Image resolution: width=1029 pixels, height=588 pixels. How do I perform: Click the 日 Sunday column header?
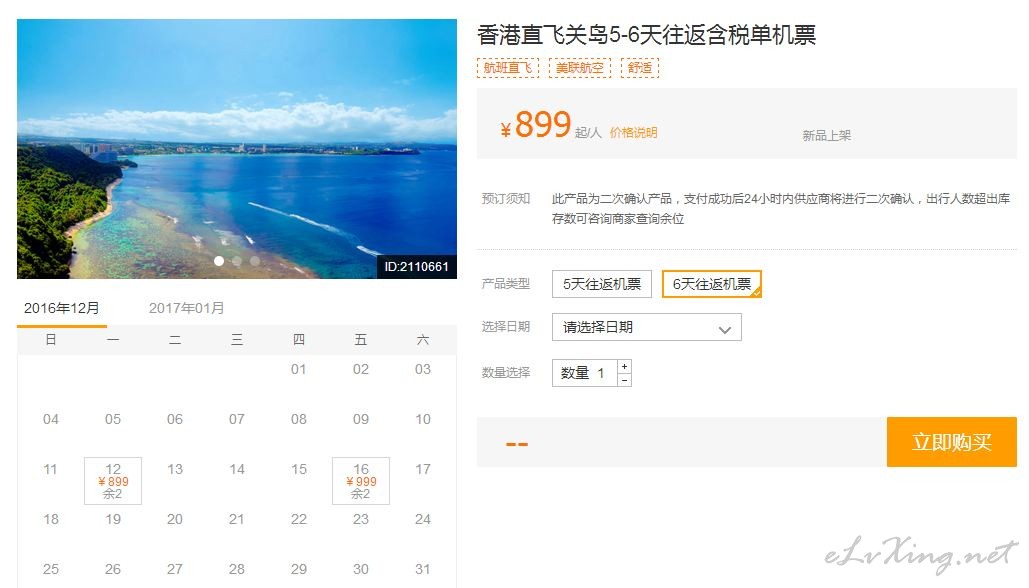tap(51, 339)
